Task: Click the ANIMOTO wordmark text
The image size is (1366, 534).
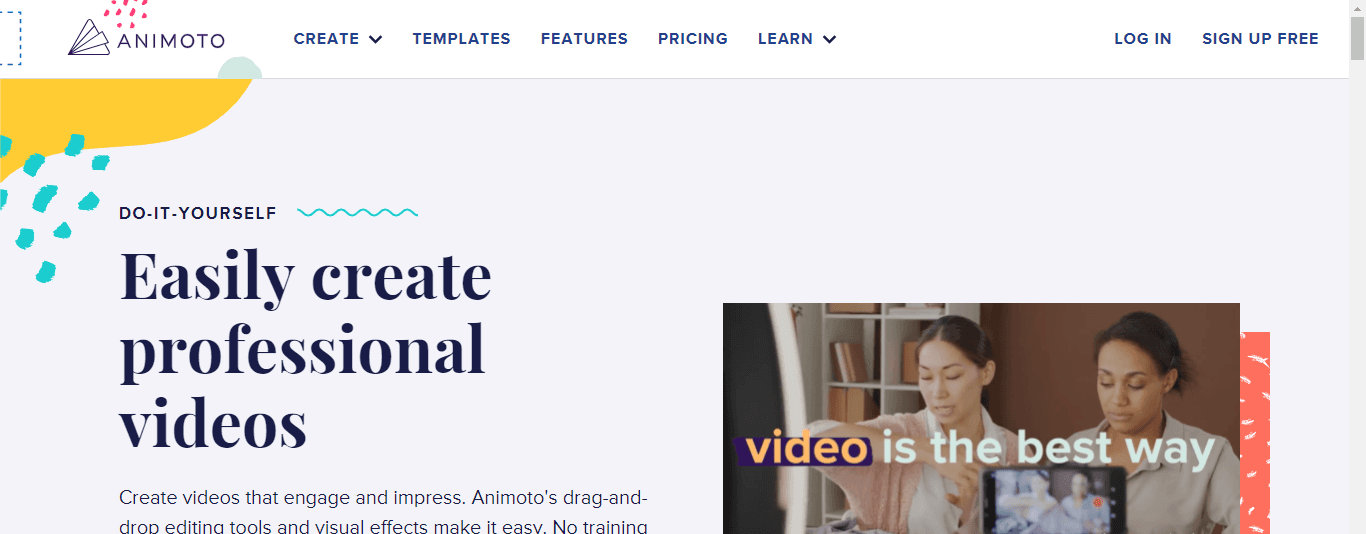Action: (170, 41)
